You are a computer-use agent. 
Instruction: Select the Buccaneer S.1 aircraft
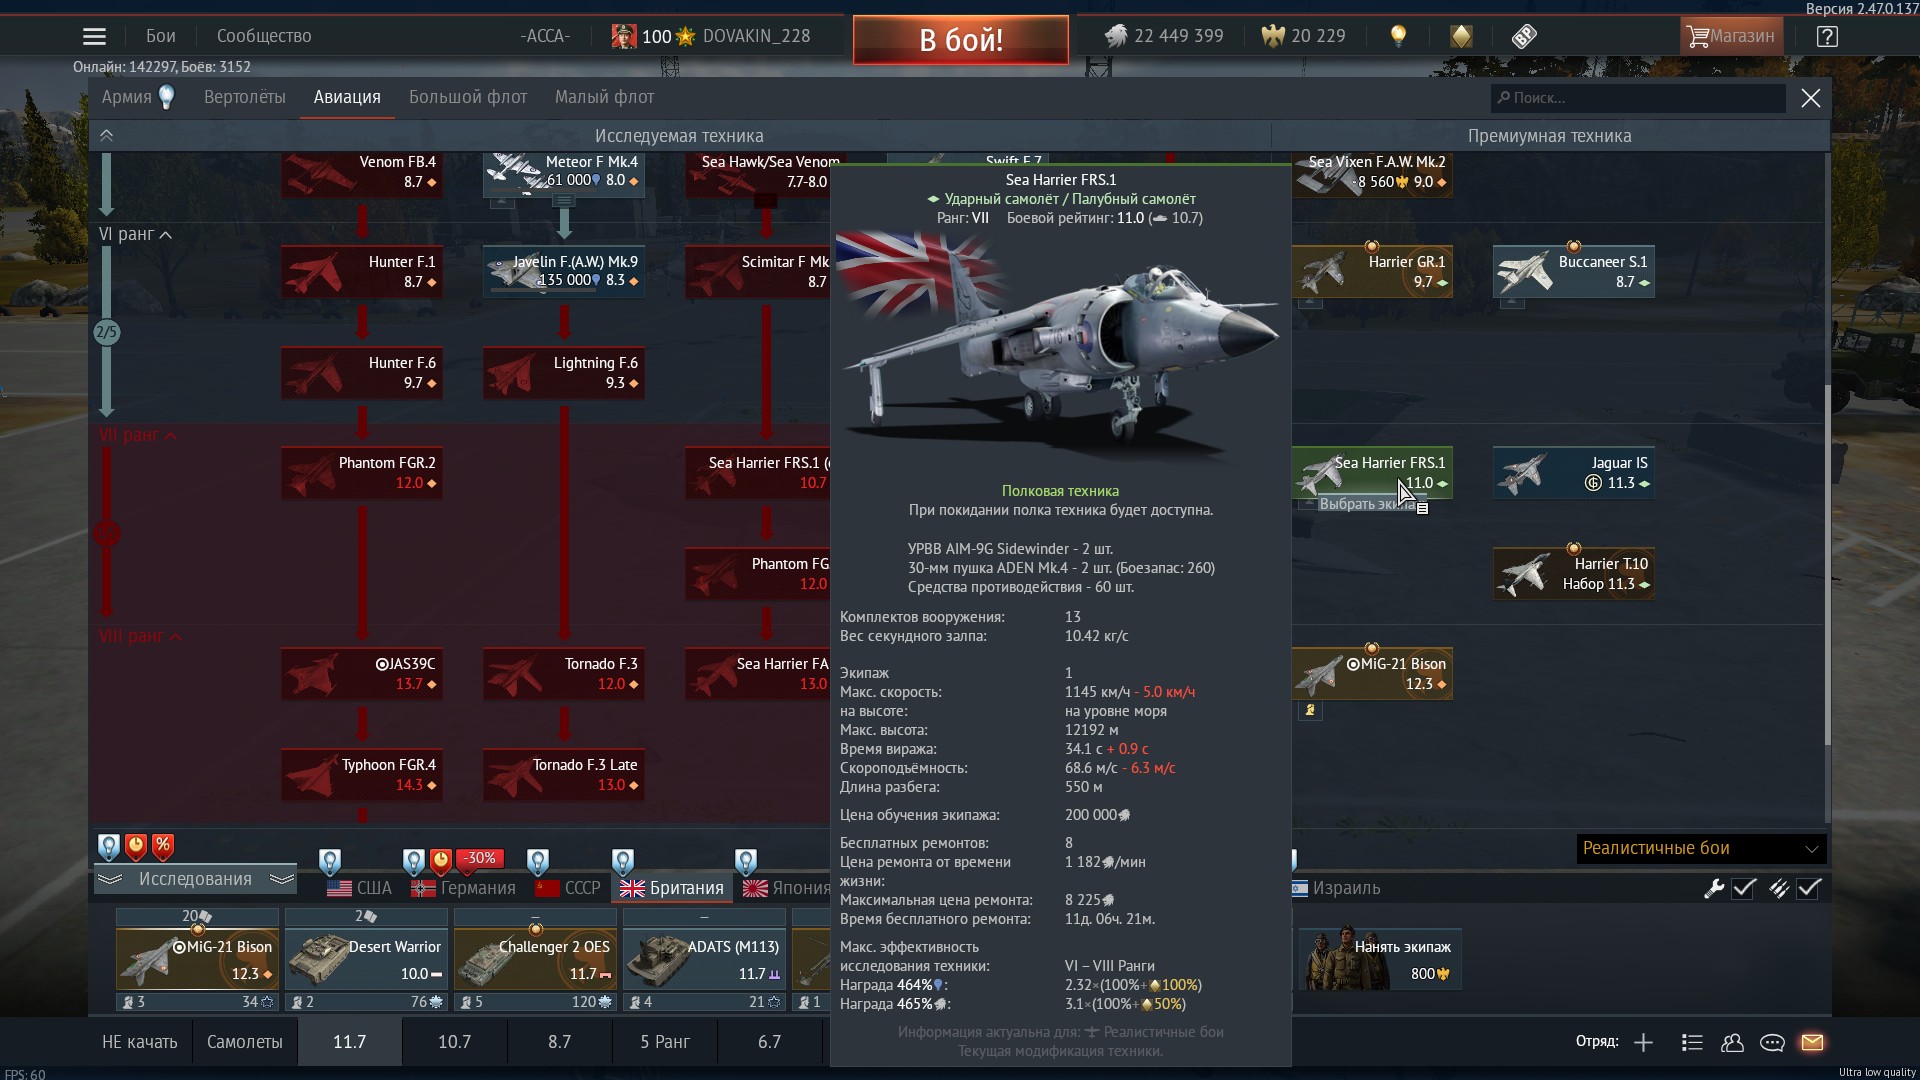(1573, 272)
